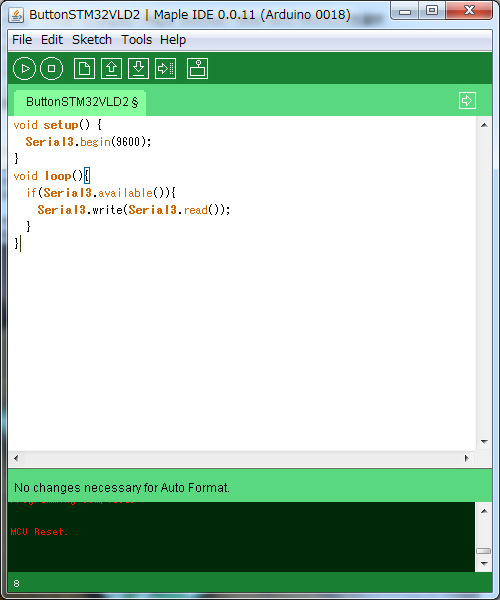Click the horizontal scrollbar right arrow
This screenshot has width=500, height=600.
pyautogui.click(x=466, y=458)
